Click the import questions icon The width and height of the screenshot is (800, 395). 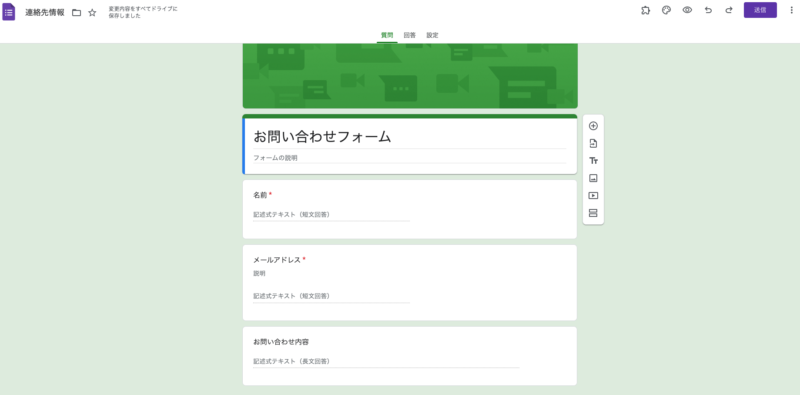pyautogui.click(x=593, y=143)
